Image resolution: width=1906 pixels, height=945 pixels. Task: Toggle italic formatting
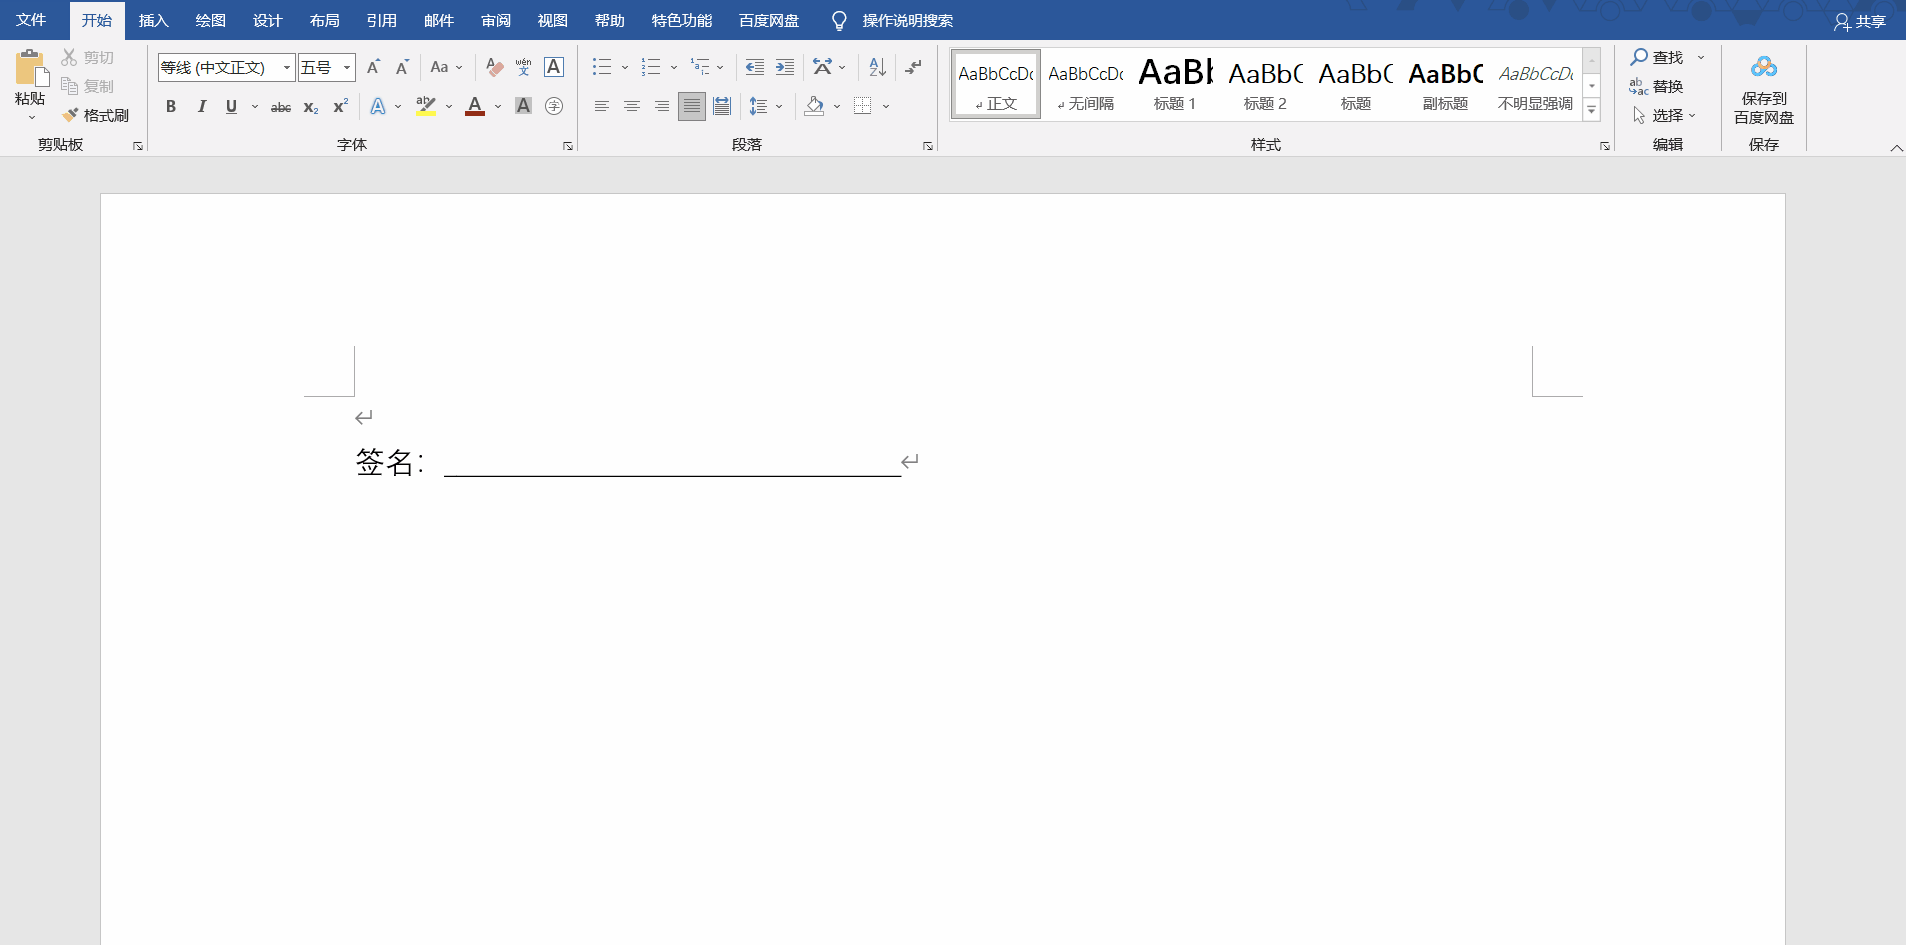tap(201, 106)
